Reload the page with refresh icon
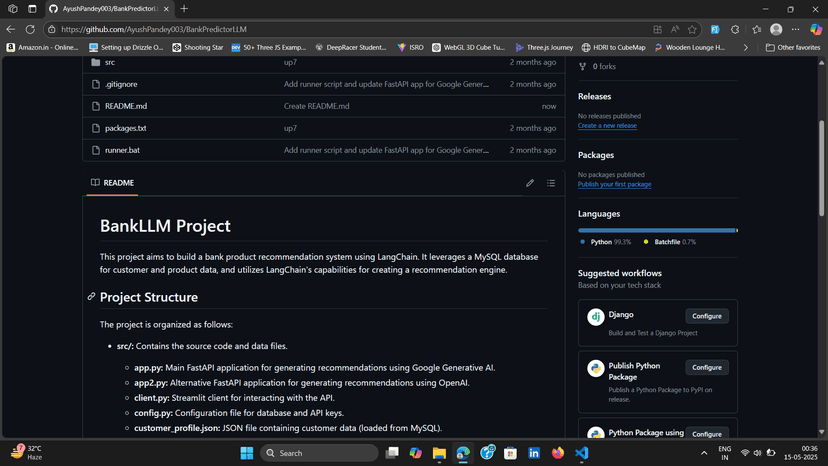828x466 pixels. coord(30,30)
